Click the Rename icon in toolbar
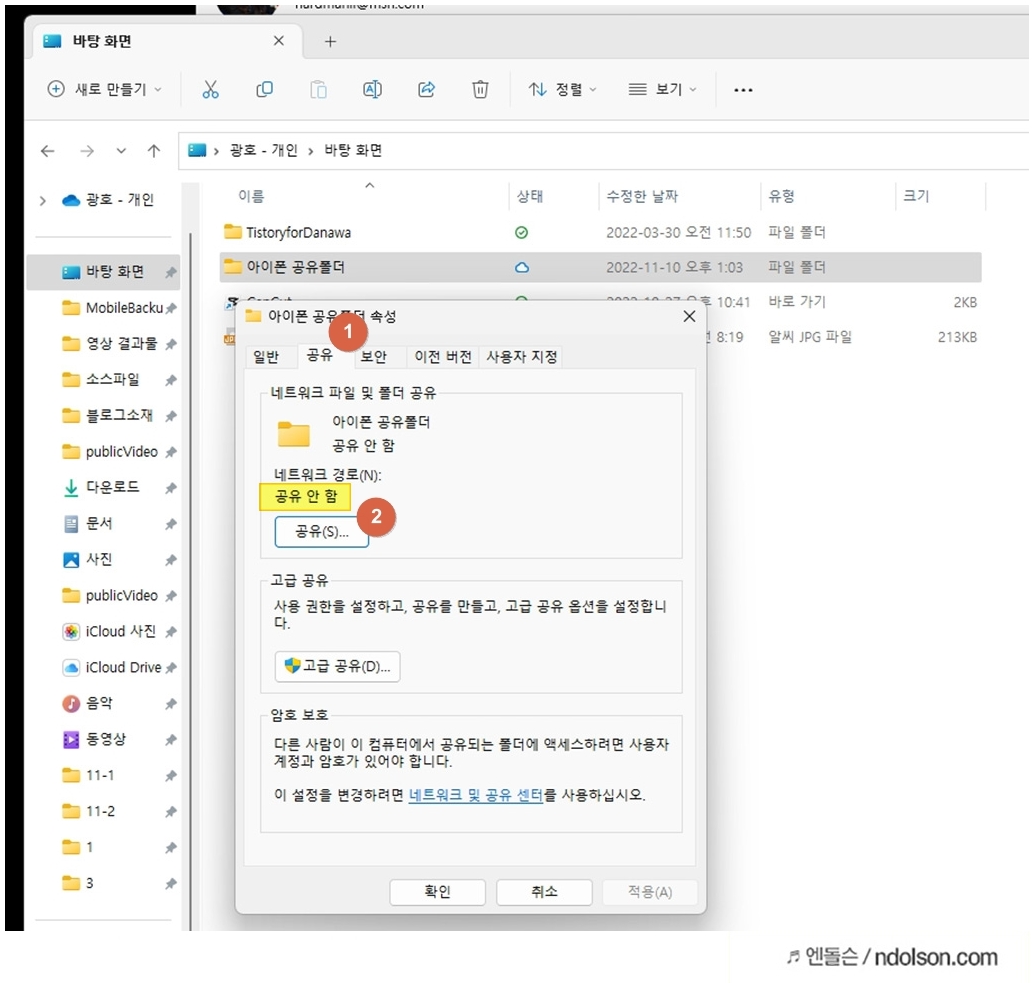 coord(373,89)
